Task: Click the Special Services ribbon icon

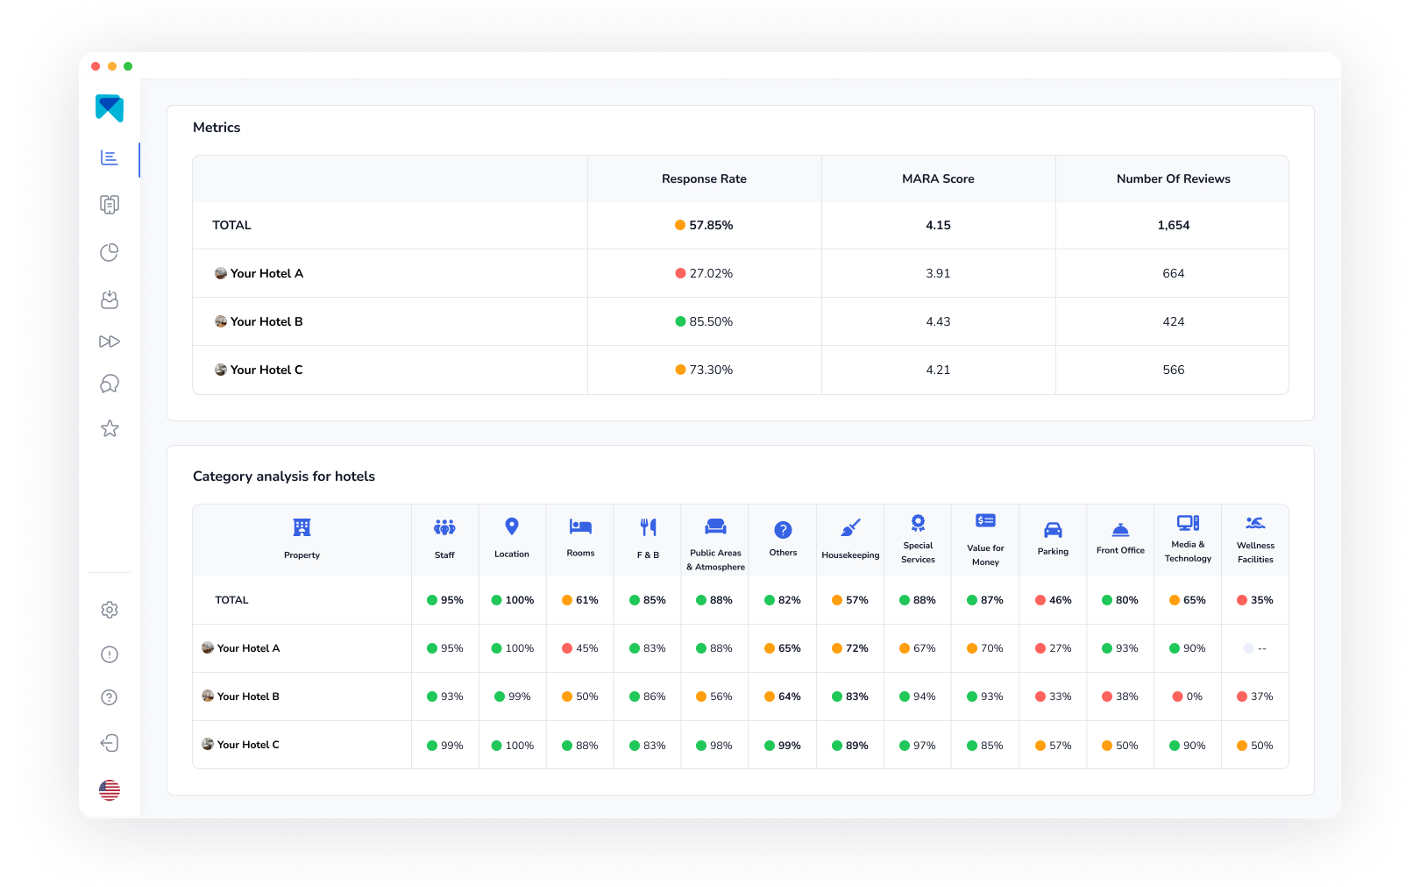Action: [x=918, y=523]
